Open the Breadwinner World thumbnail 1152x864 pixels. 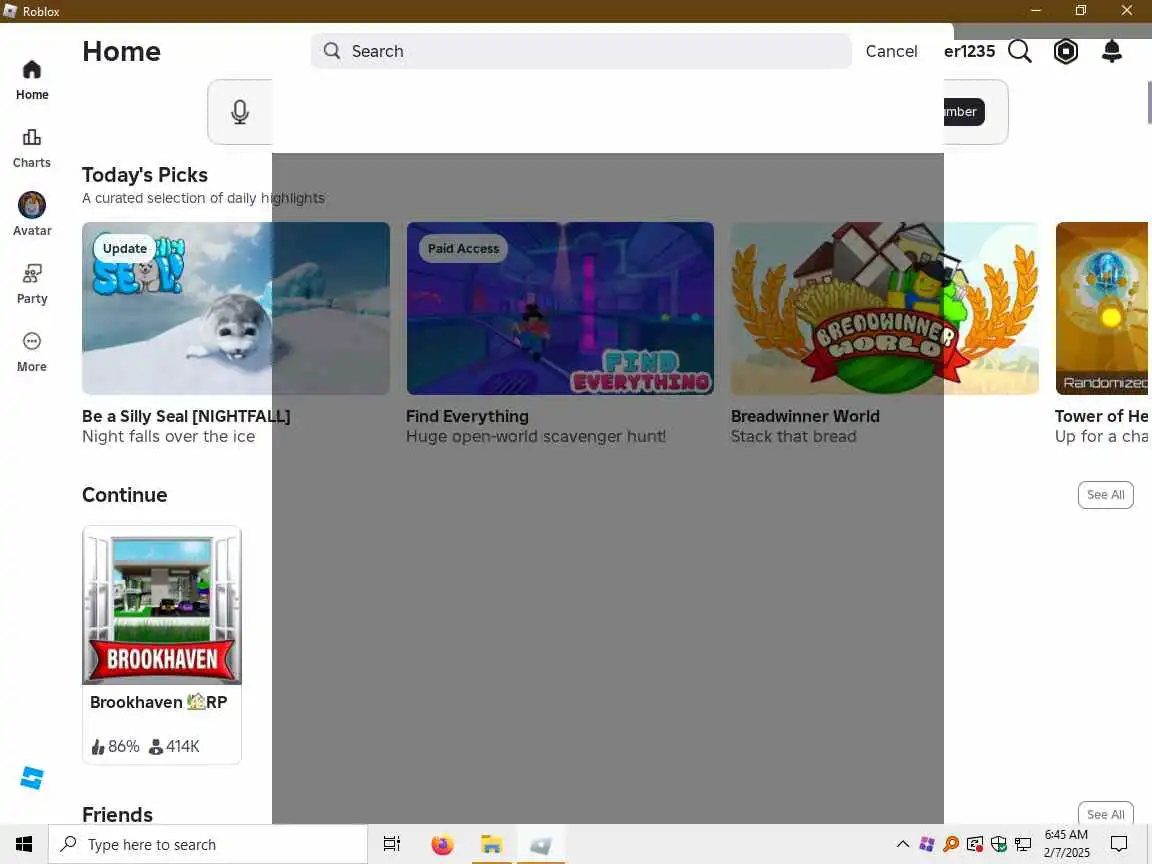(885, 309)
